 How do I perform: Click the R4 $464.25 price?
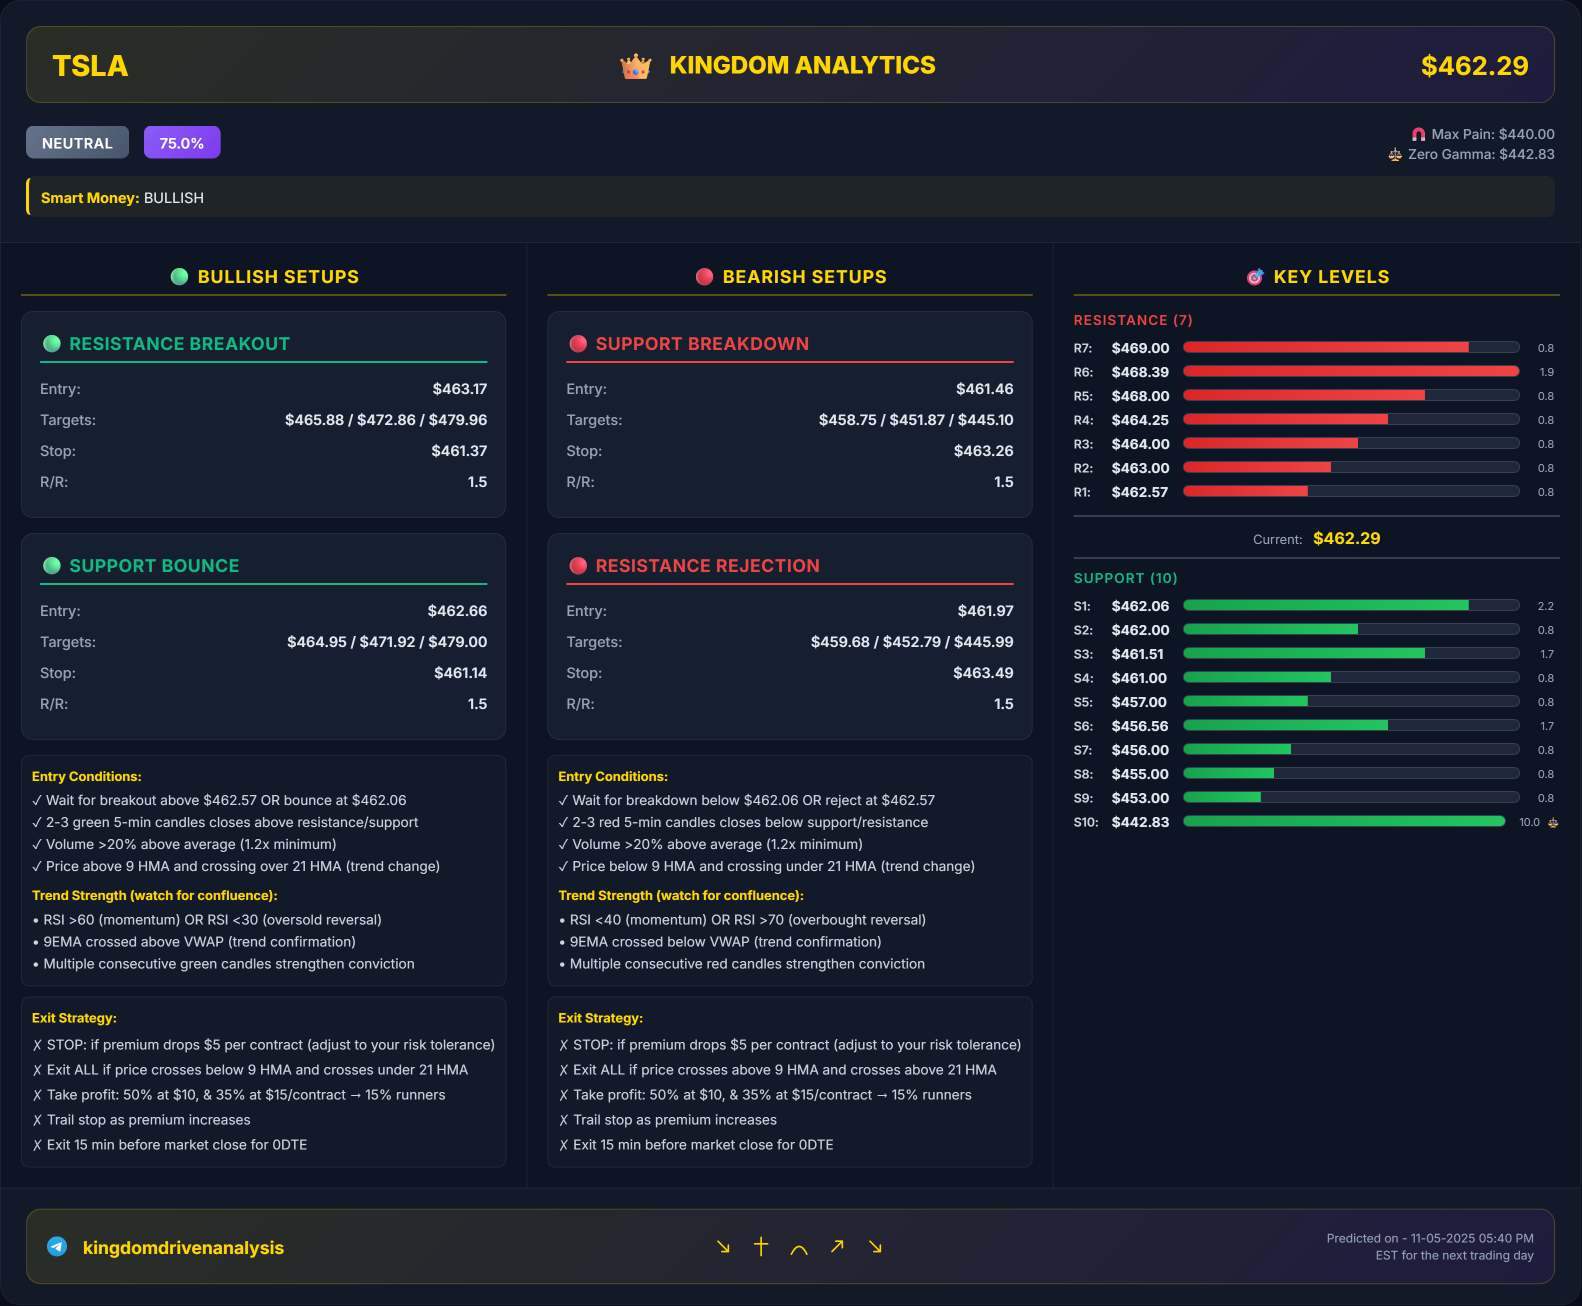click(x=1140, y=420)
